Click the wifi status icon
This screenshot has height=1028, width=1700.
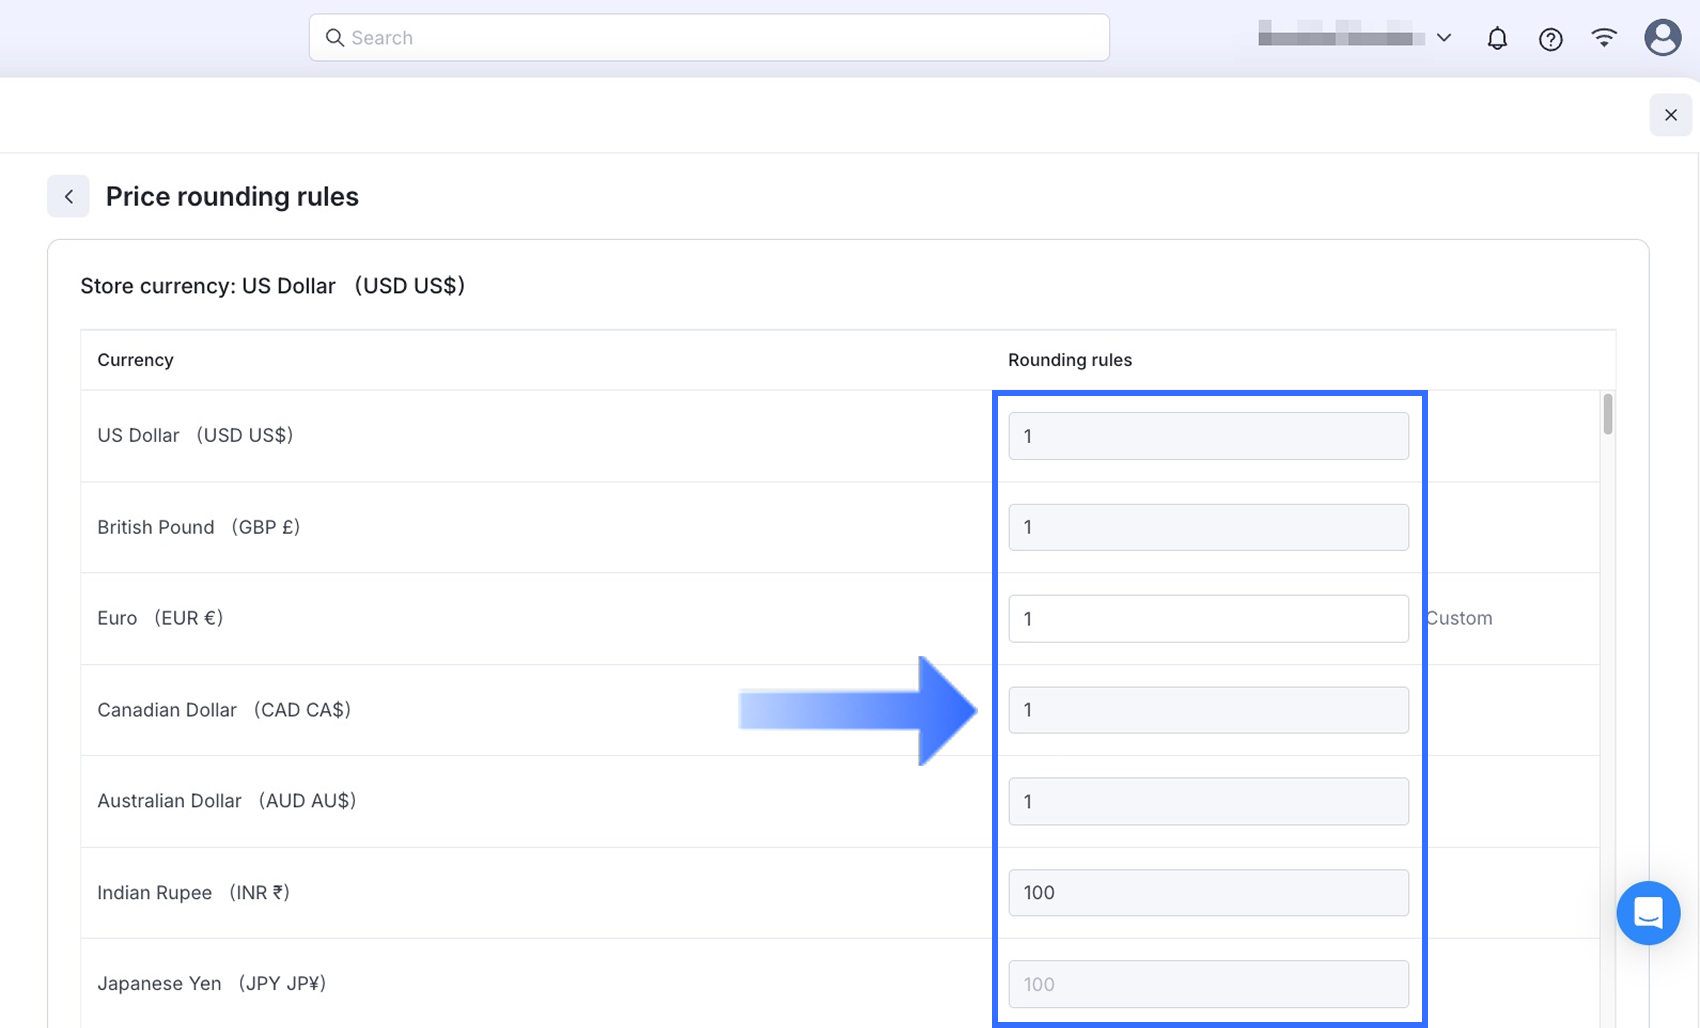(1604, 38)
